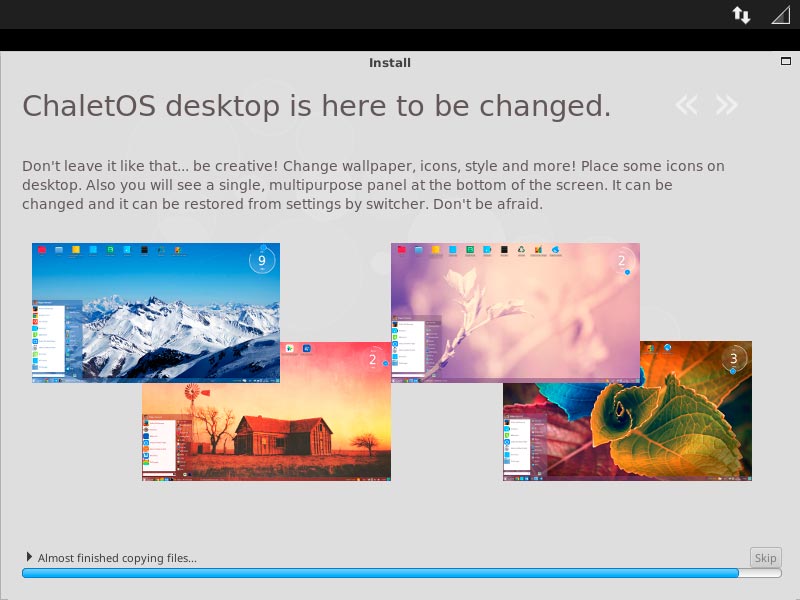Click the Install window title
Viewport: 800px width, 600px height.
(x=390, y=63)
